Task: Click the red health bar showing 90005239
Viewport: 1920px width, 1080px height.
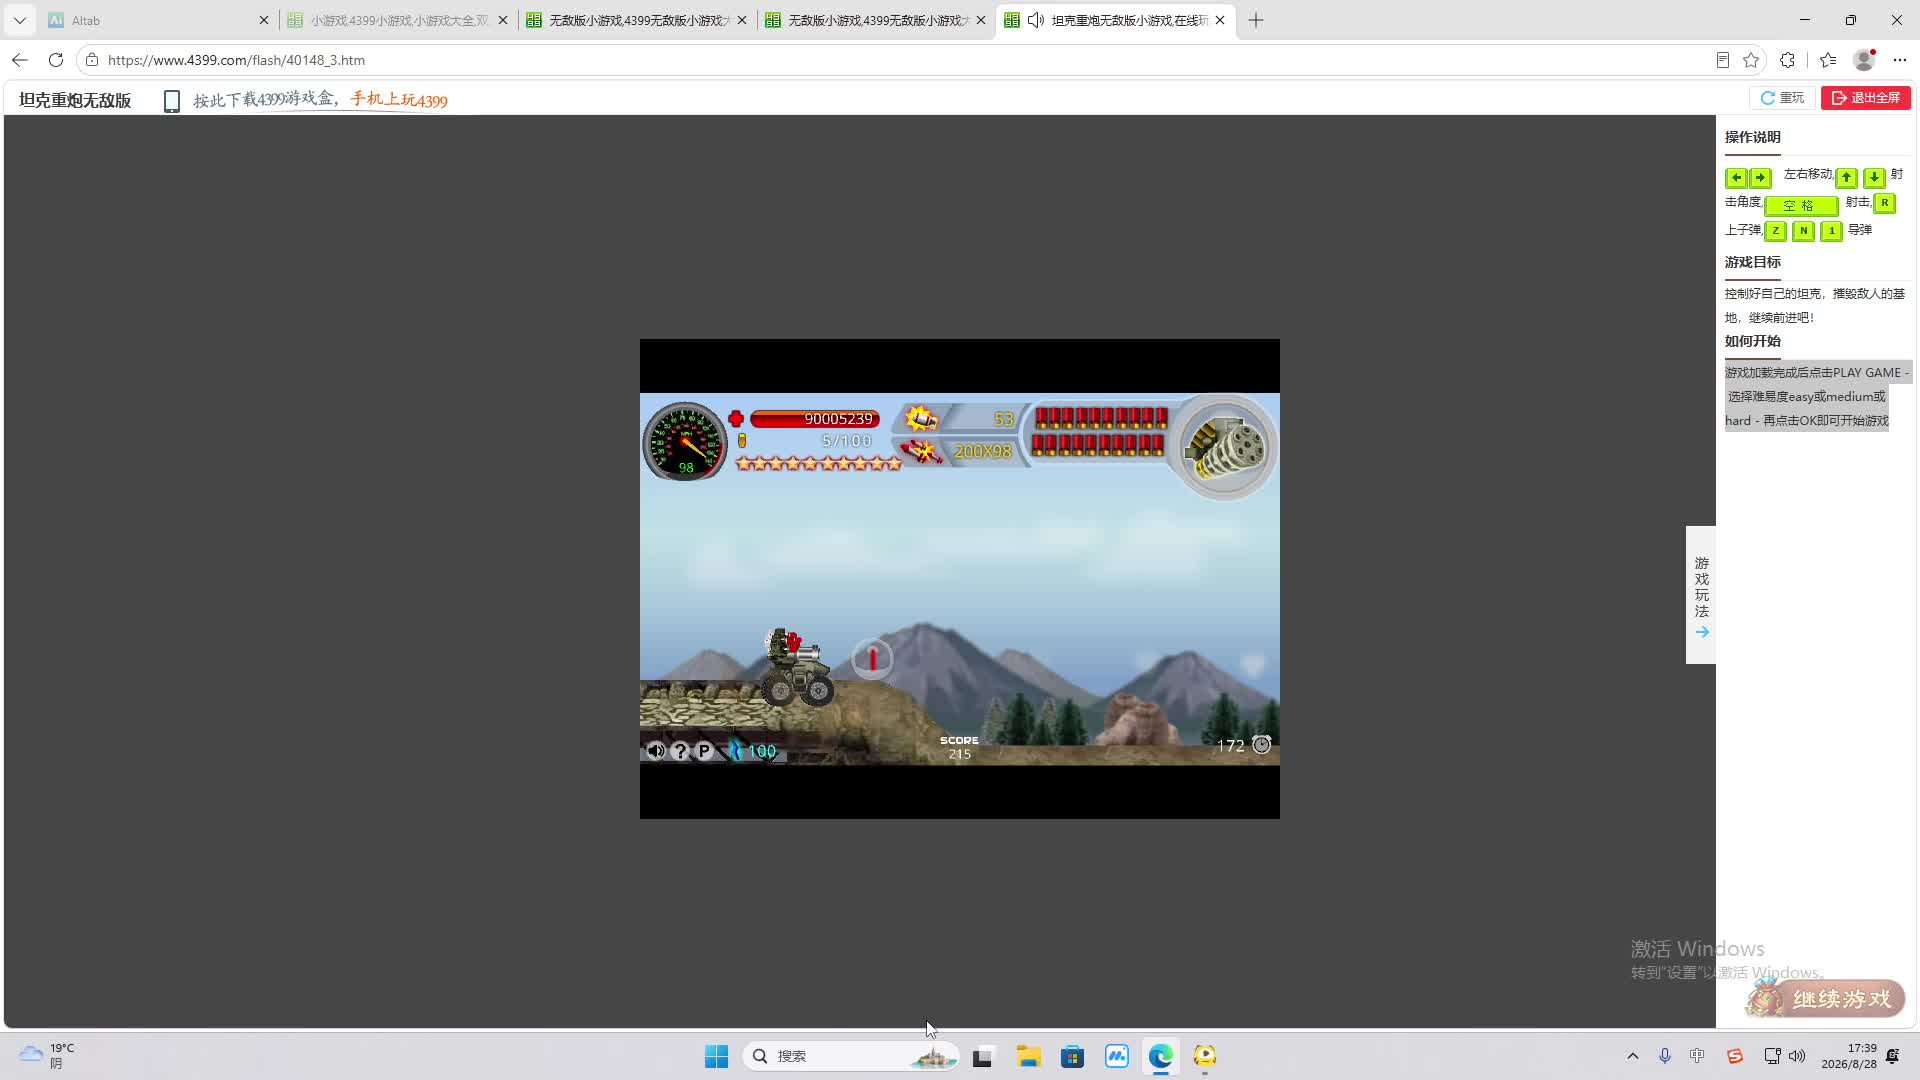Action: [814, 419]
